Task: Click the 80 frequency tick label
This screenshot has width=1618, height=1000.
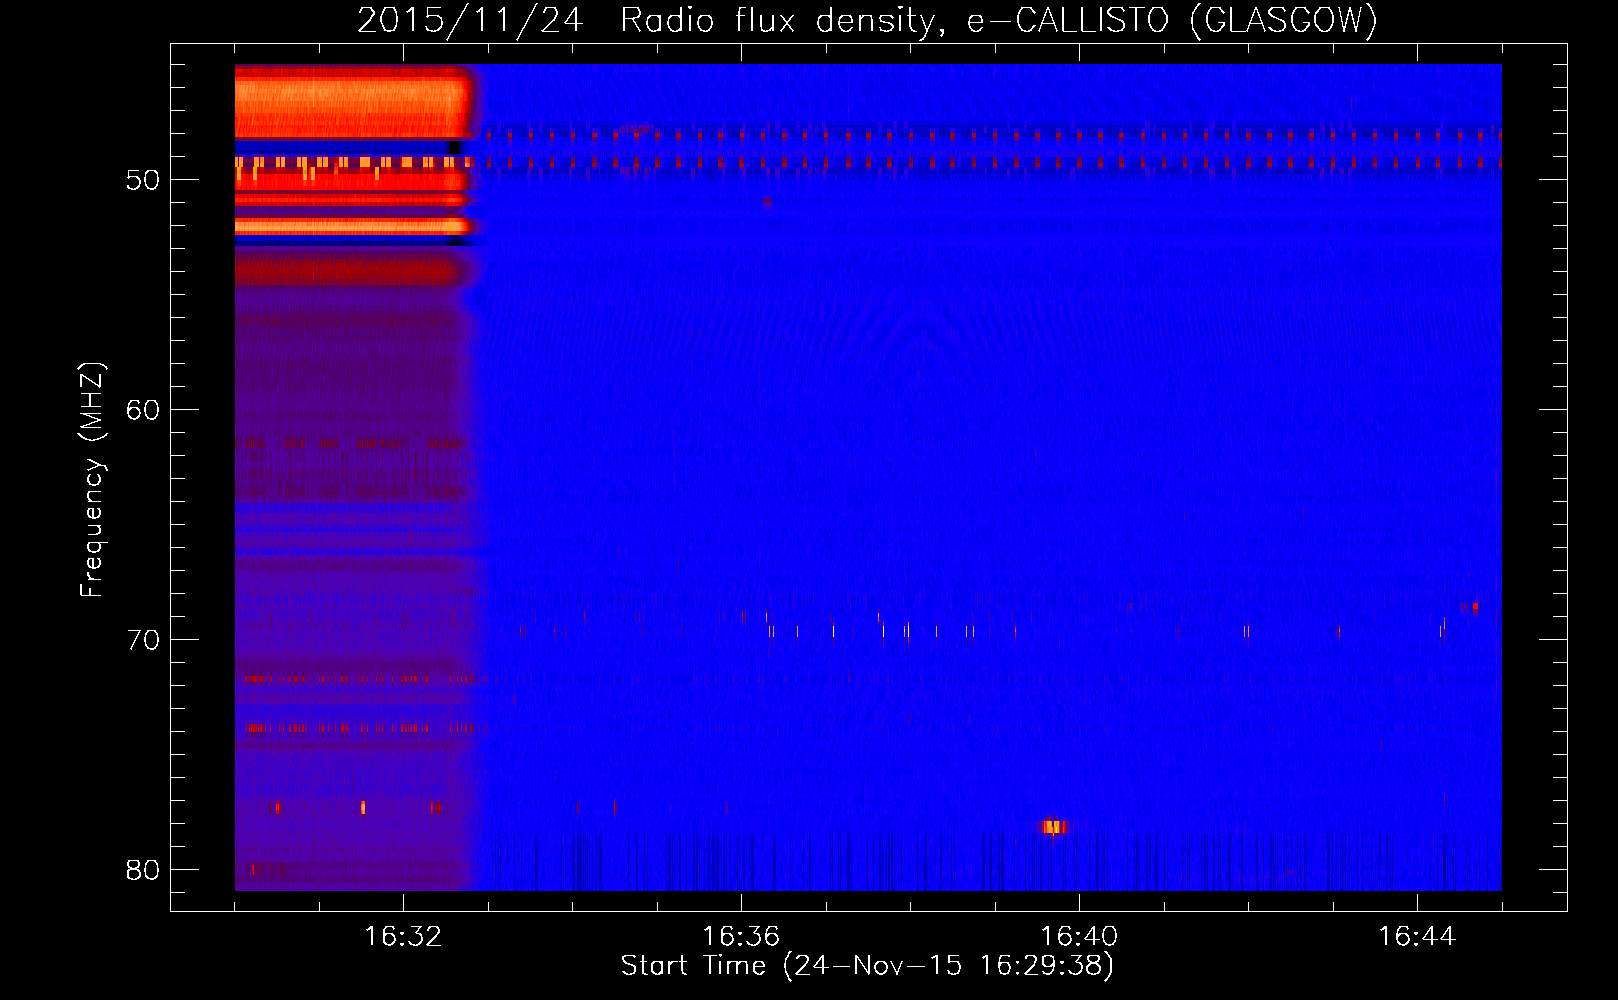Action: click(x=143, y=870)
